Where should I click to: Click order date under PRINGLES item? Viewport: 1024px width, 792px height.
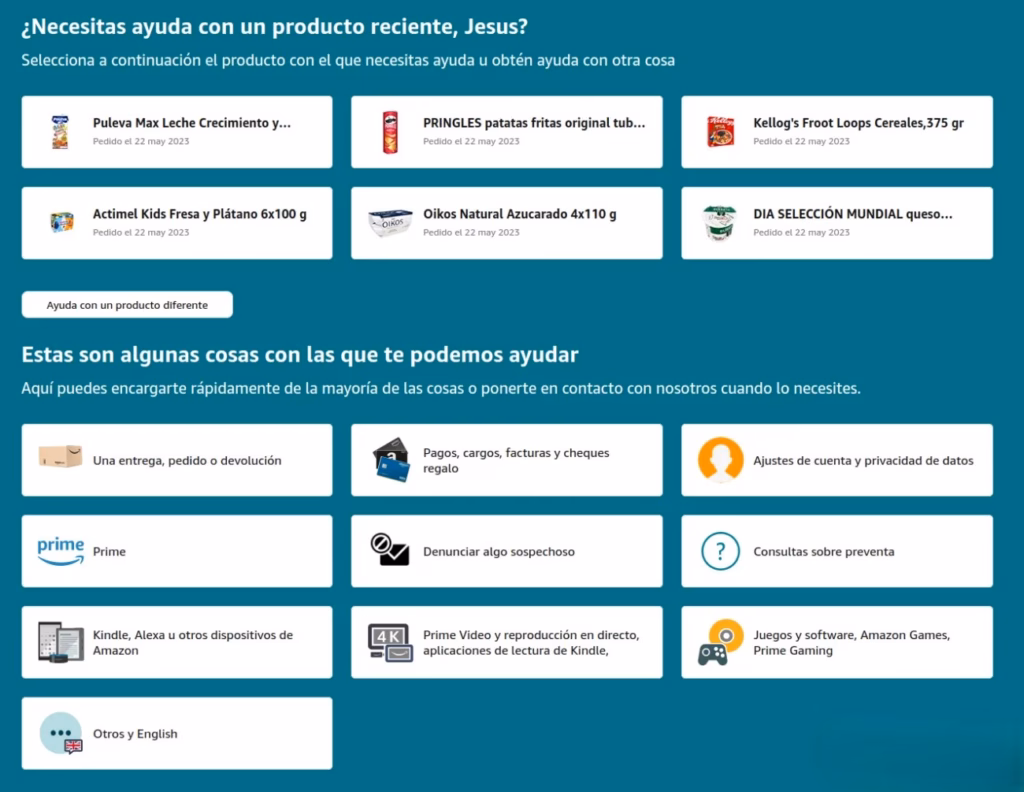[x=471, y=141]
